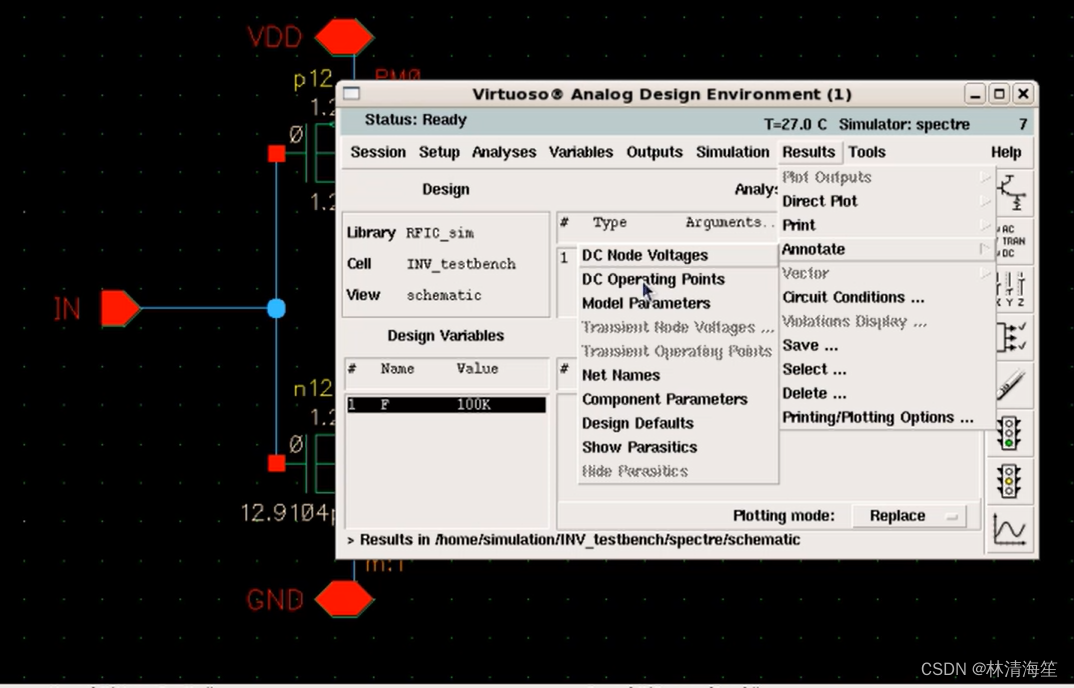Click the Type column header in analyses table
The image size is (1074, 688).
coord(610,222)
